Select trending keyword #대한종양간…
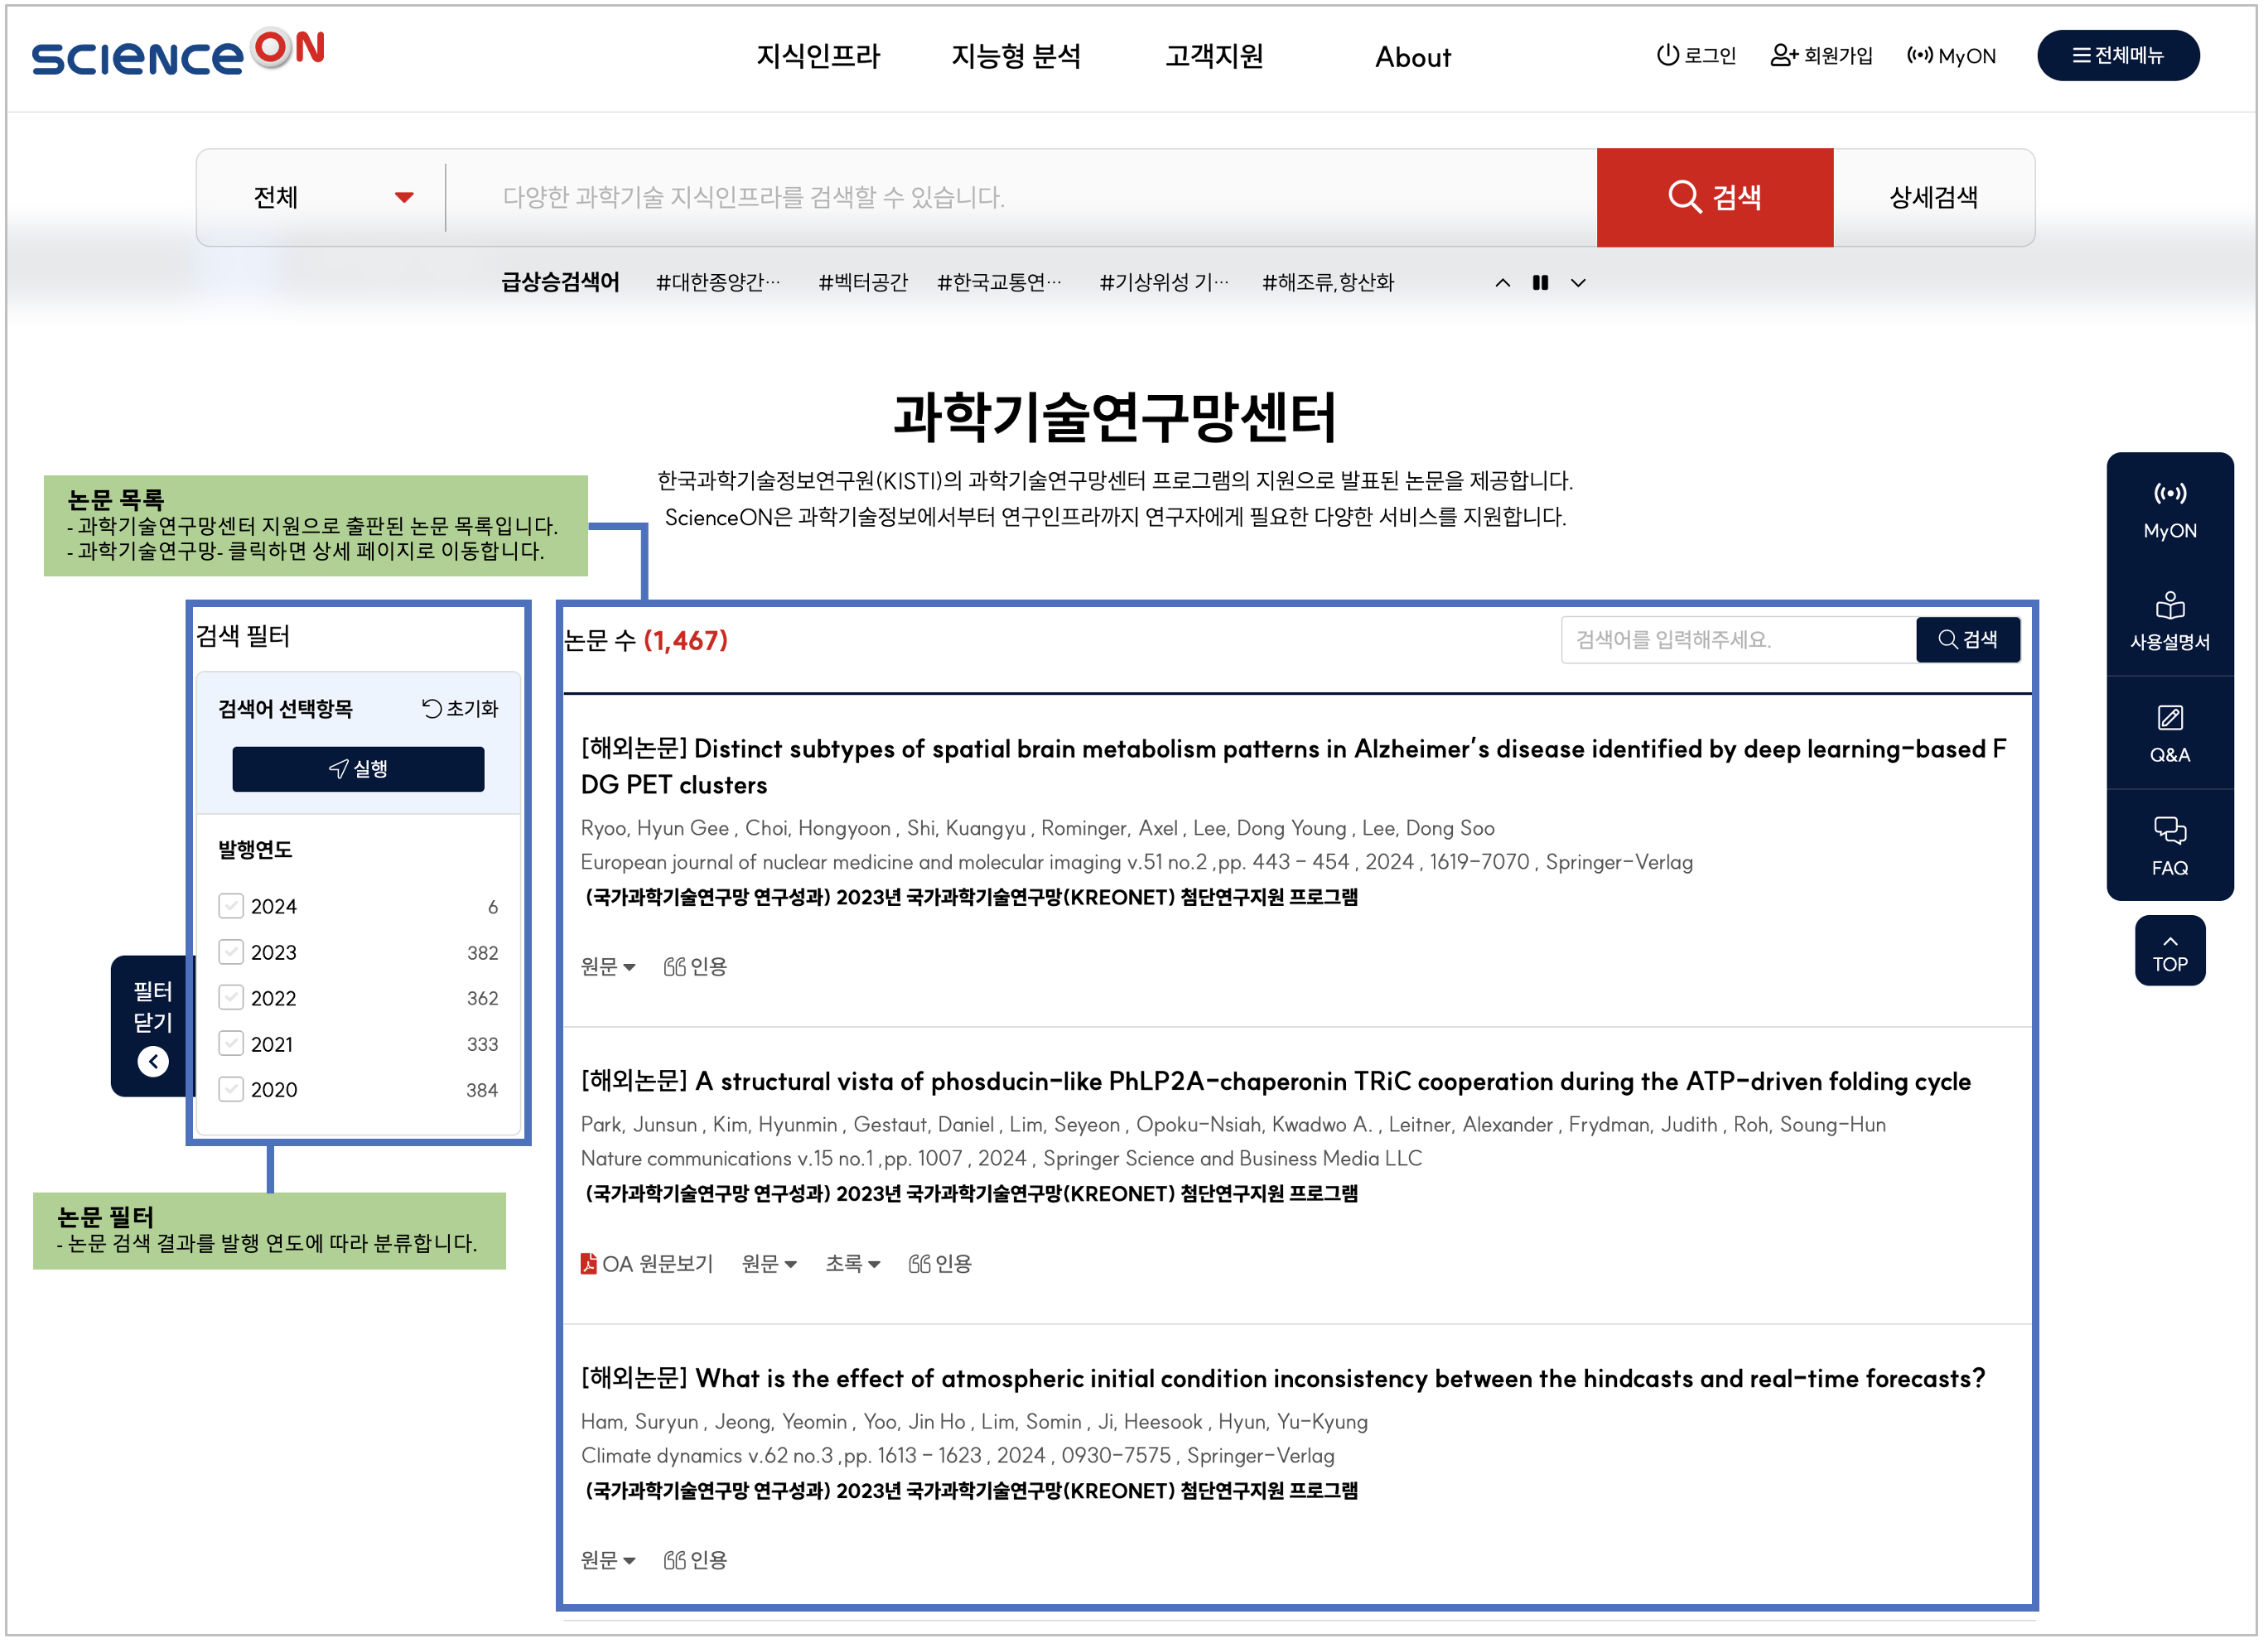 coord(718,283)
